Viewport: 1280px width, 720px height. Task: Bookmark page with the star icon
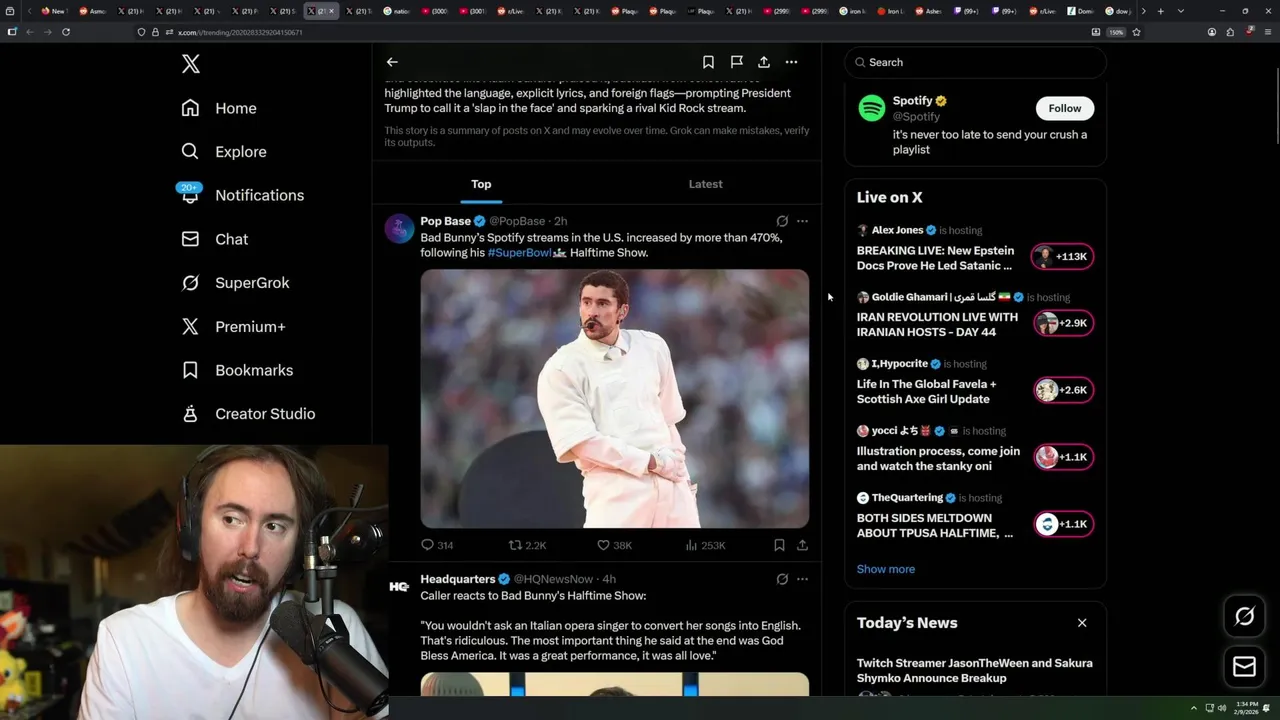[x=1137, y=32]
